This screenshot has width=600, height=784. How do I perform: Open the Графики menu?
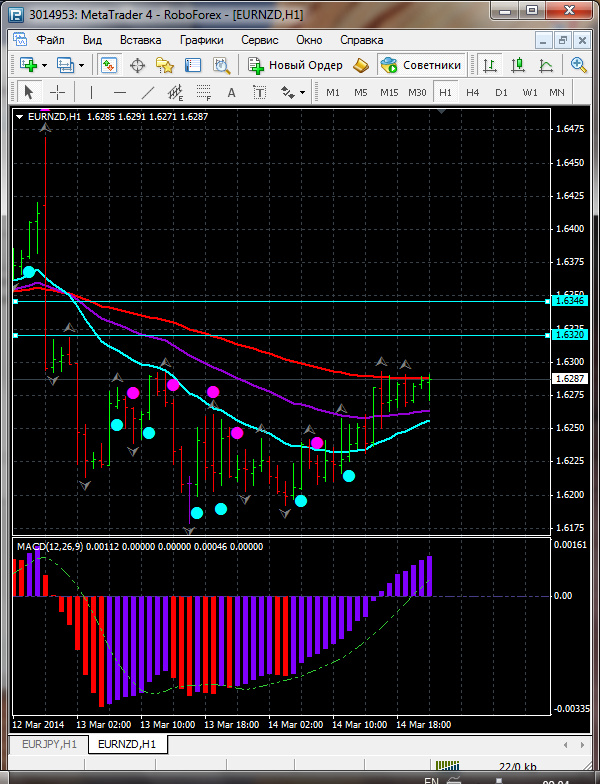tap(202, 40)
